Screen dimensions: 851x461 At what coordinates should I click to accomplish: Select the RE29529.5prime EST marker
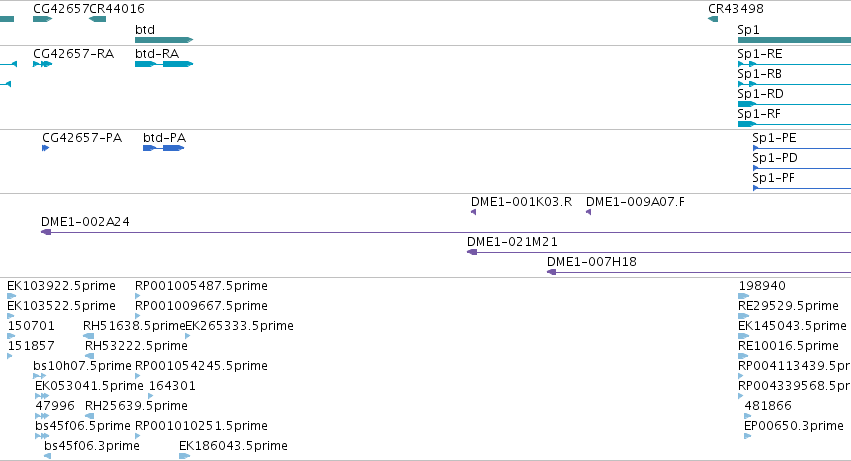tap(743, 316)
